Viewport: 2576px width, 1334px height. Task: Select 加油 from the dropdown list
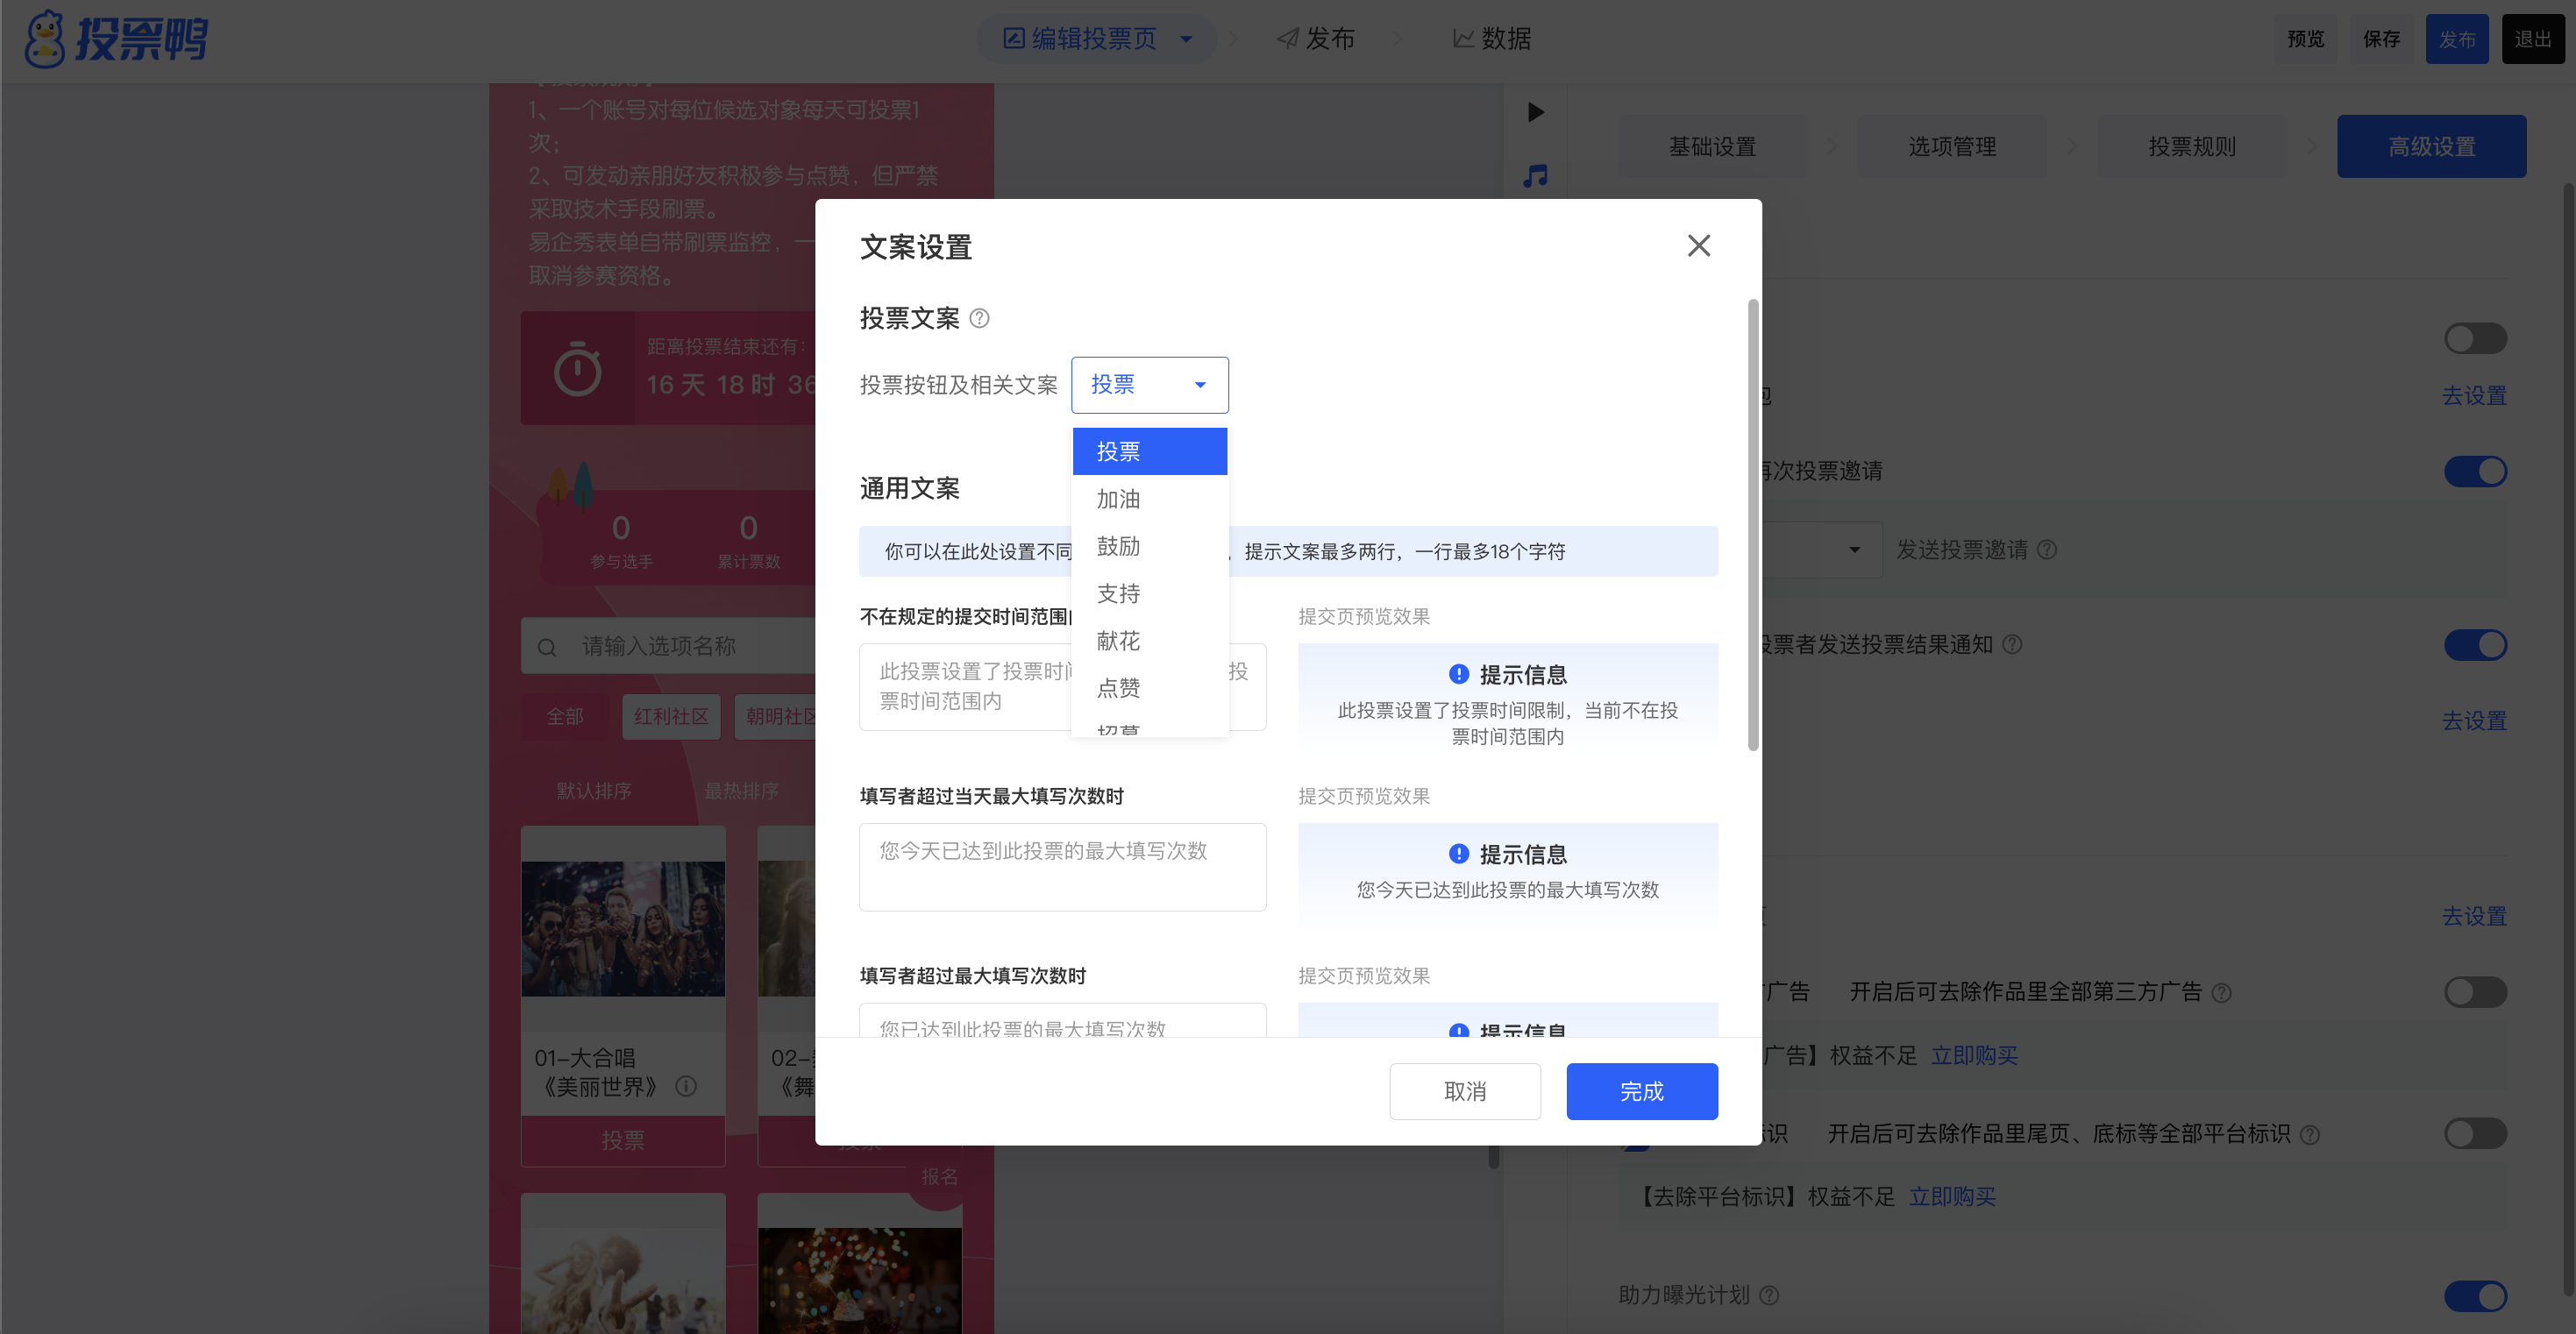[1118, 499]
